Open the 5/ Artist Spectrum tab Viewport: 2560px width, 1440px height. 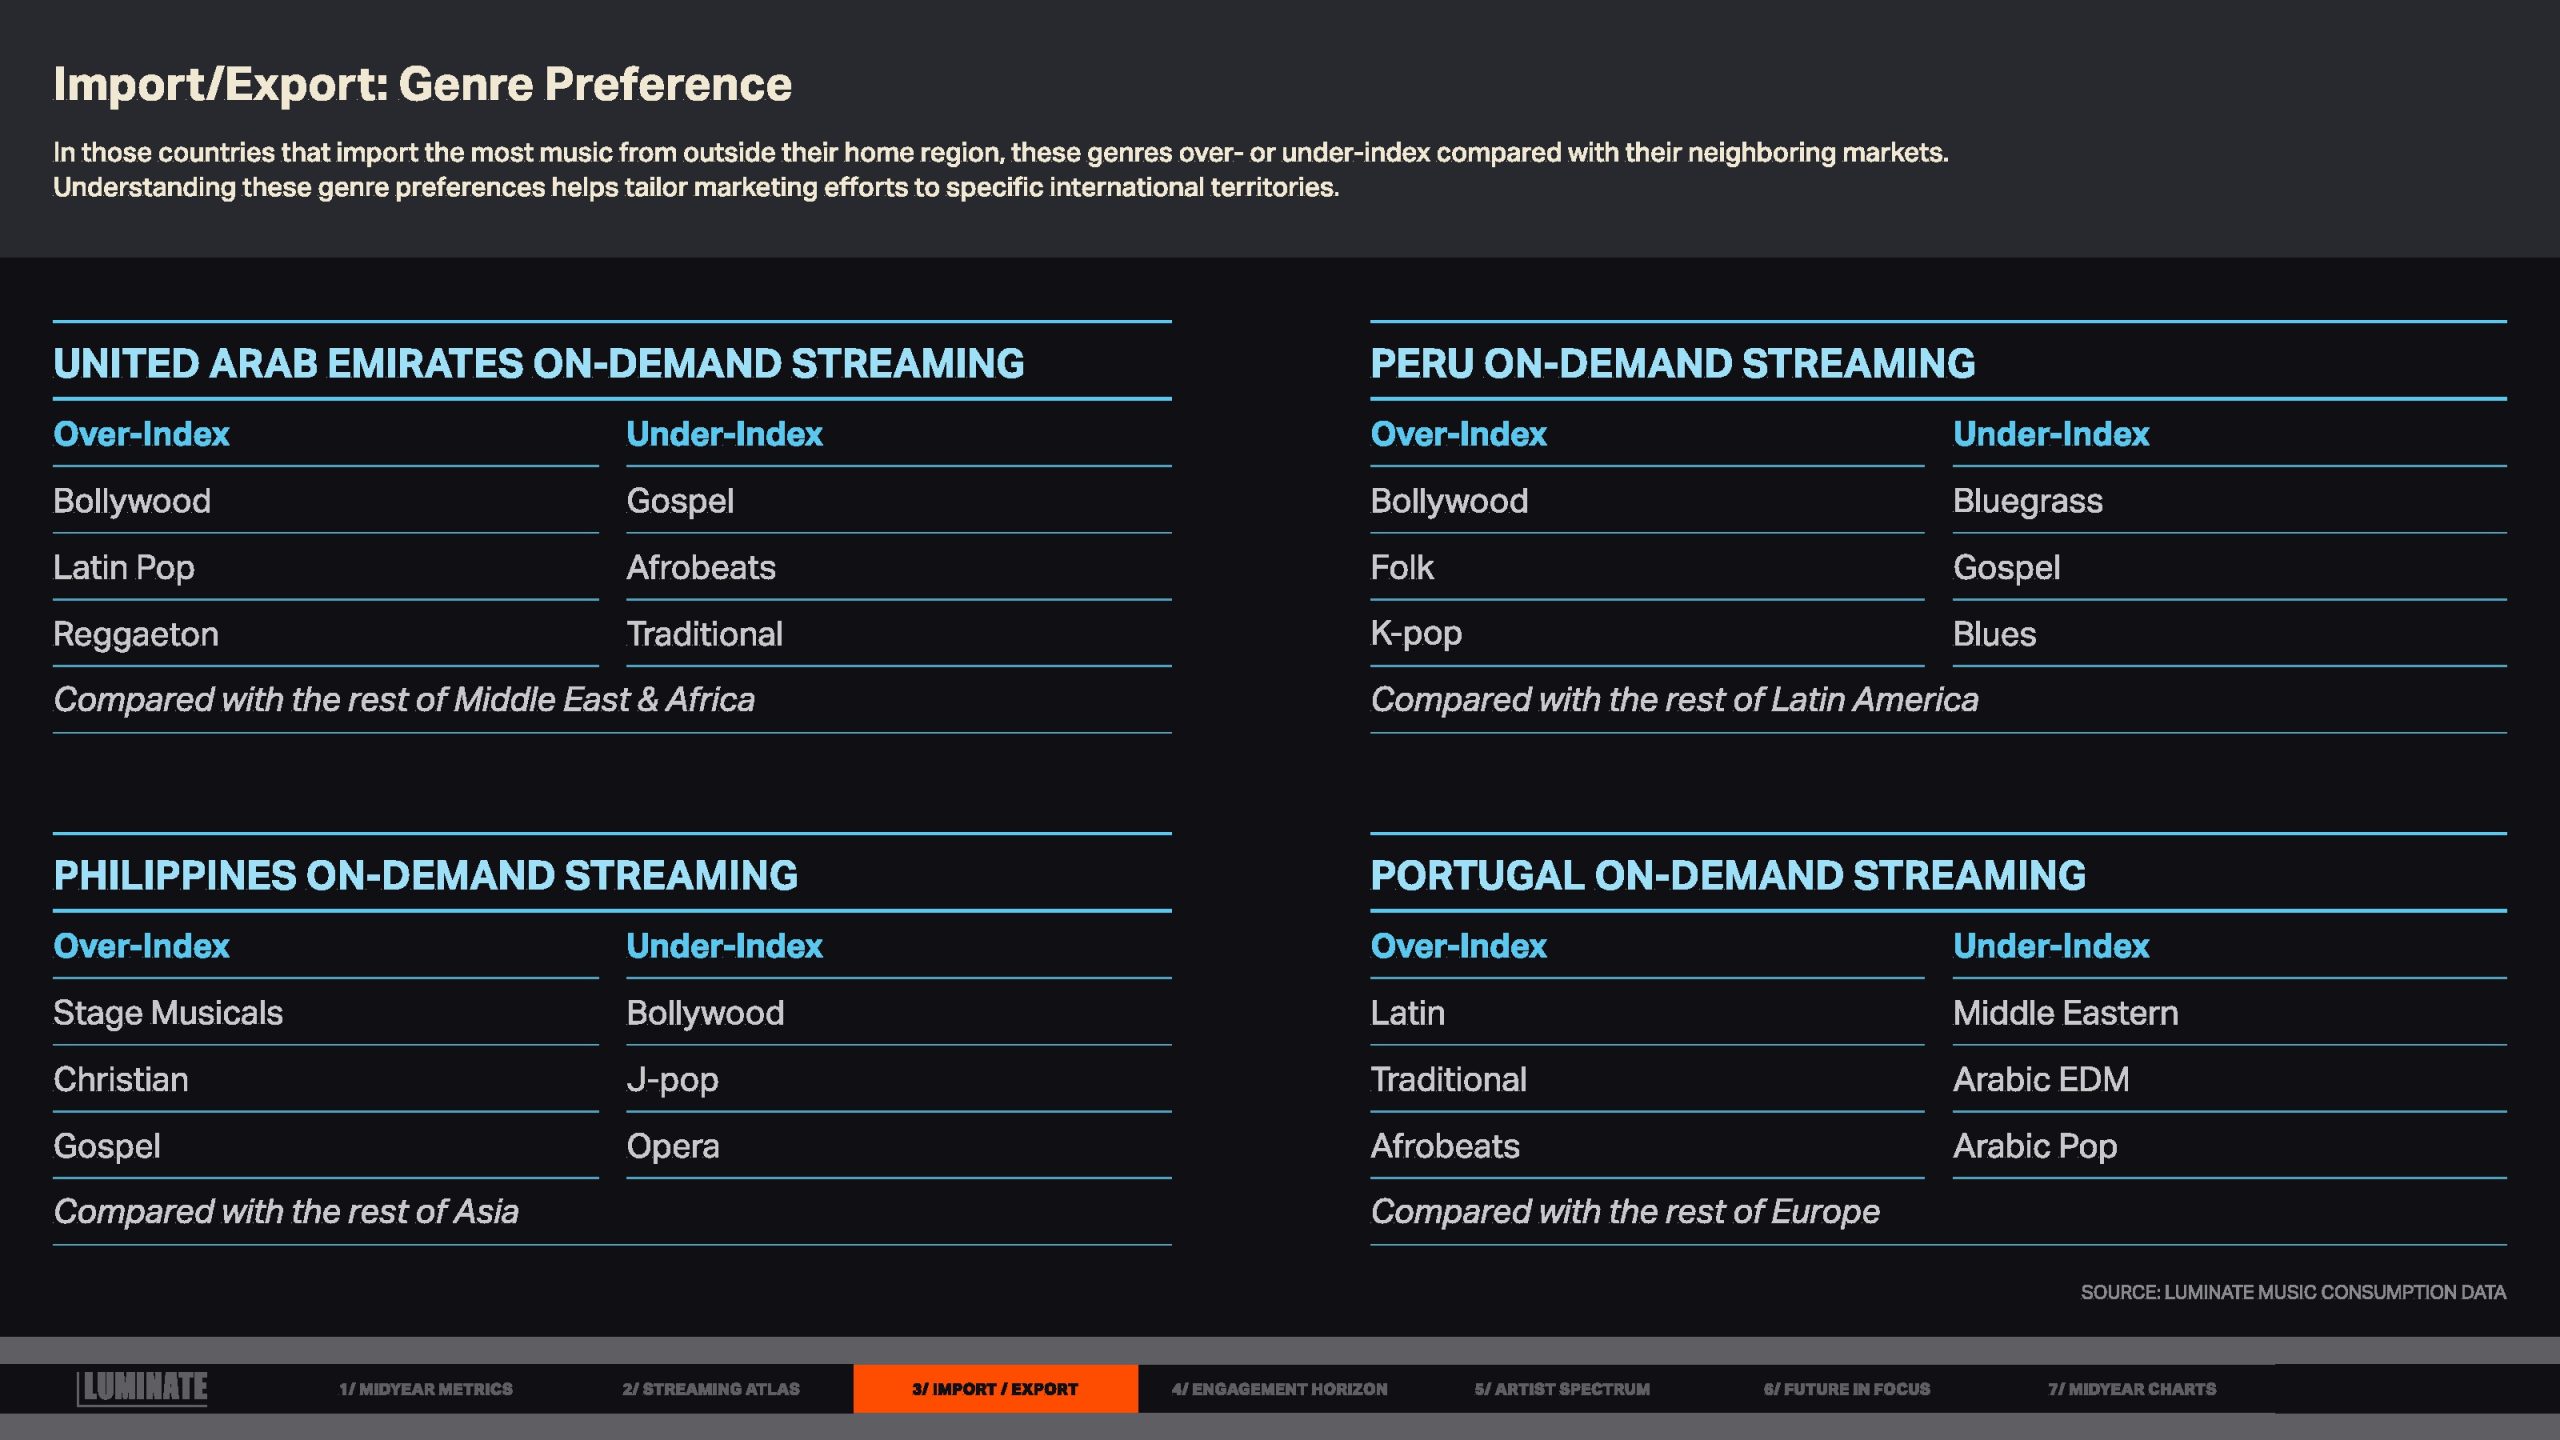pyautogui.click(x=1561, y=1389)
